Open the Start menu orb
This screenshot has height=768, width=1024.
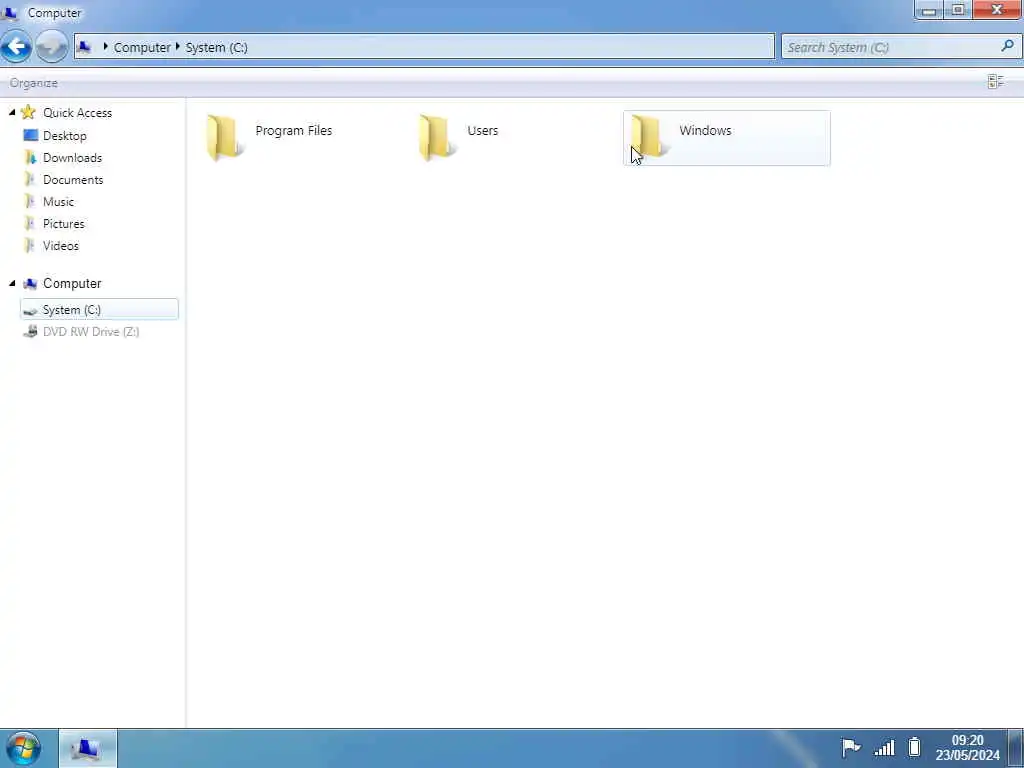coord(24,748)
